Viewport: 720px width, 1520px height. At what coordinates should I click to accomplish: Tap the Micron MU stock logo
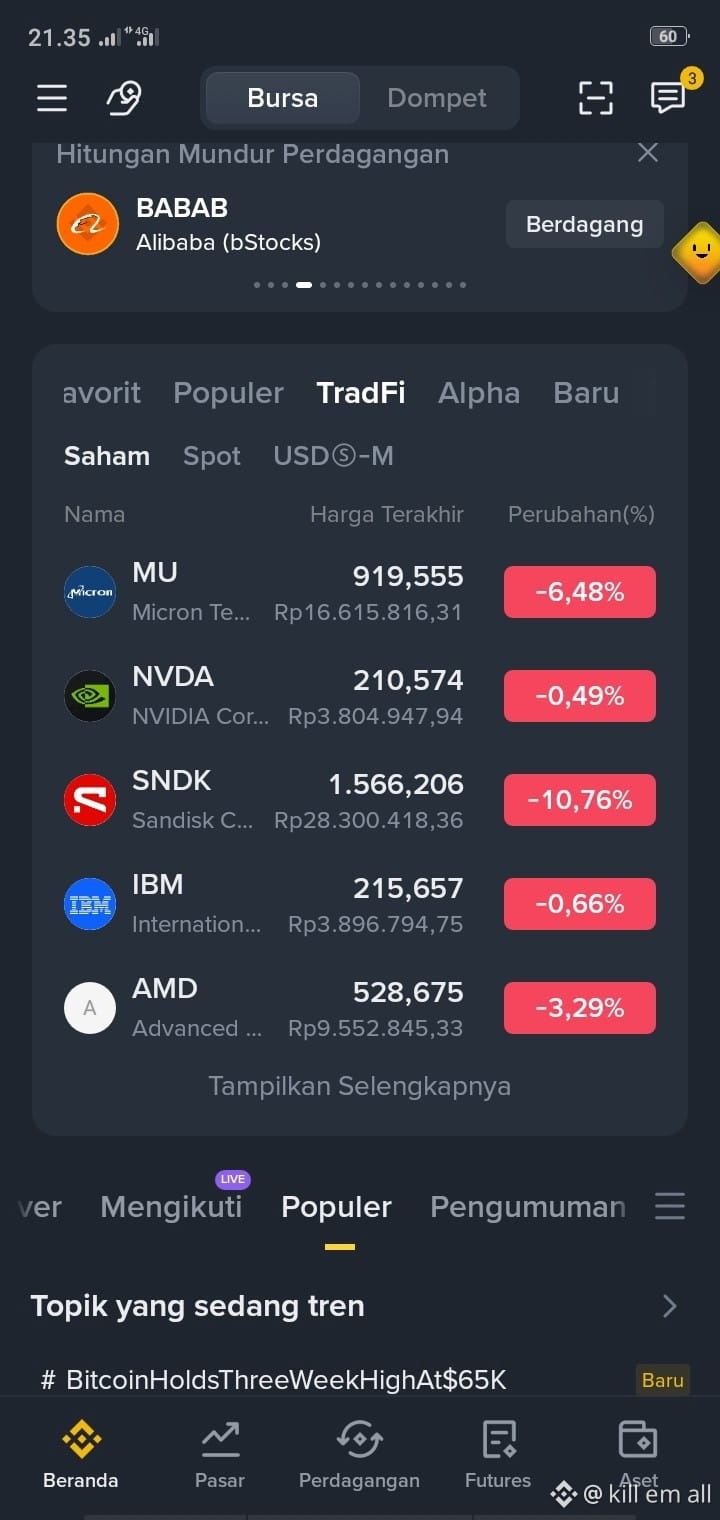click(x=90, y=592)
